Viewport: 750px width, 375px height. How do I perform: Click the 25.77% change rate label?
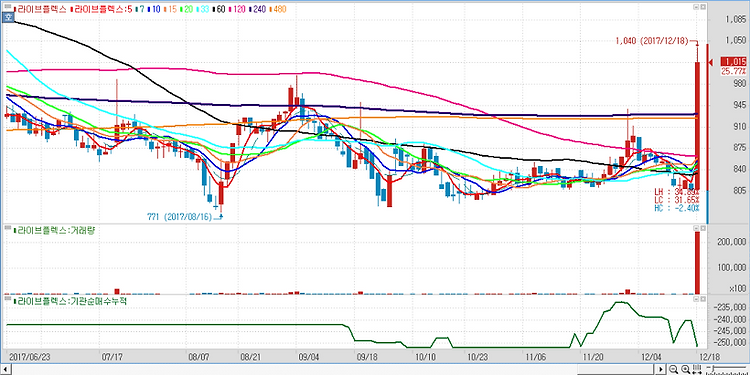733,71
